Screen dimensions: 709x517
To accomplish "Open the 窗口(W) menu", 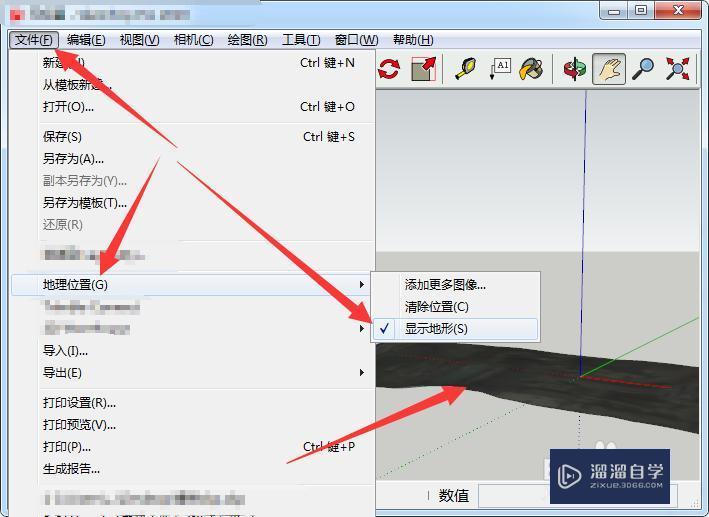I will pos(356,40).
